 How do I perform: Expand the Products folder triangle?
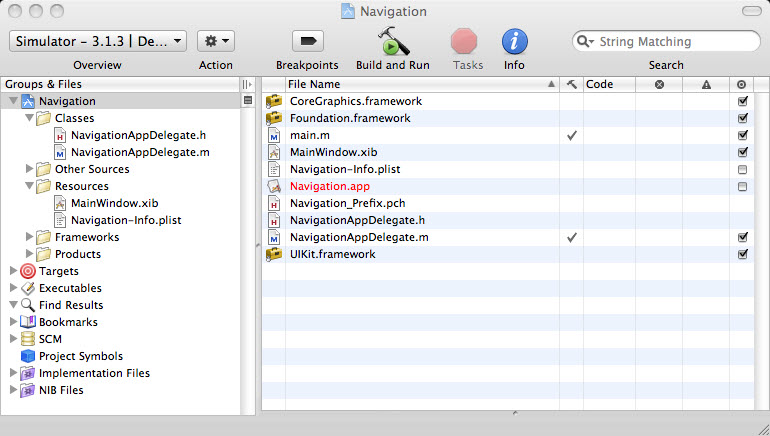click(x=29, y=254)
